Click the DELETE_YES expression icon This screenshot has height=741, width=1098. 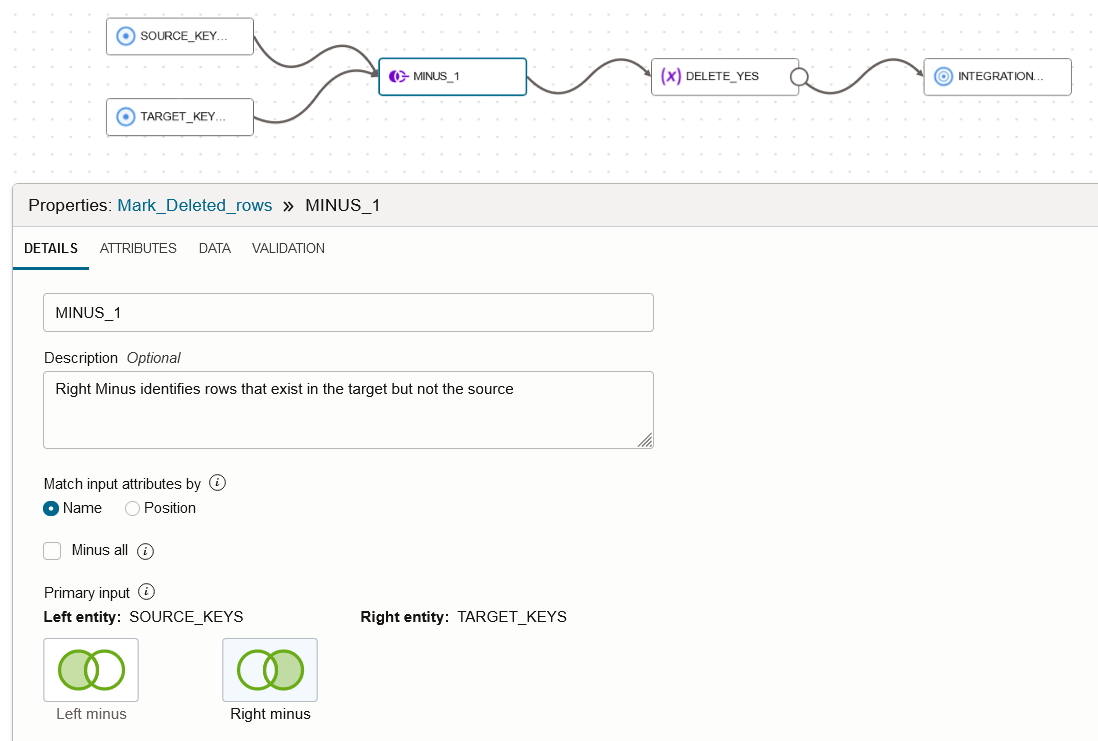671,76
